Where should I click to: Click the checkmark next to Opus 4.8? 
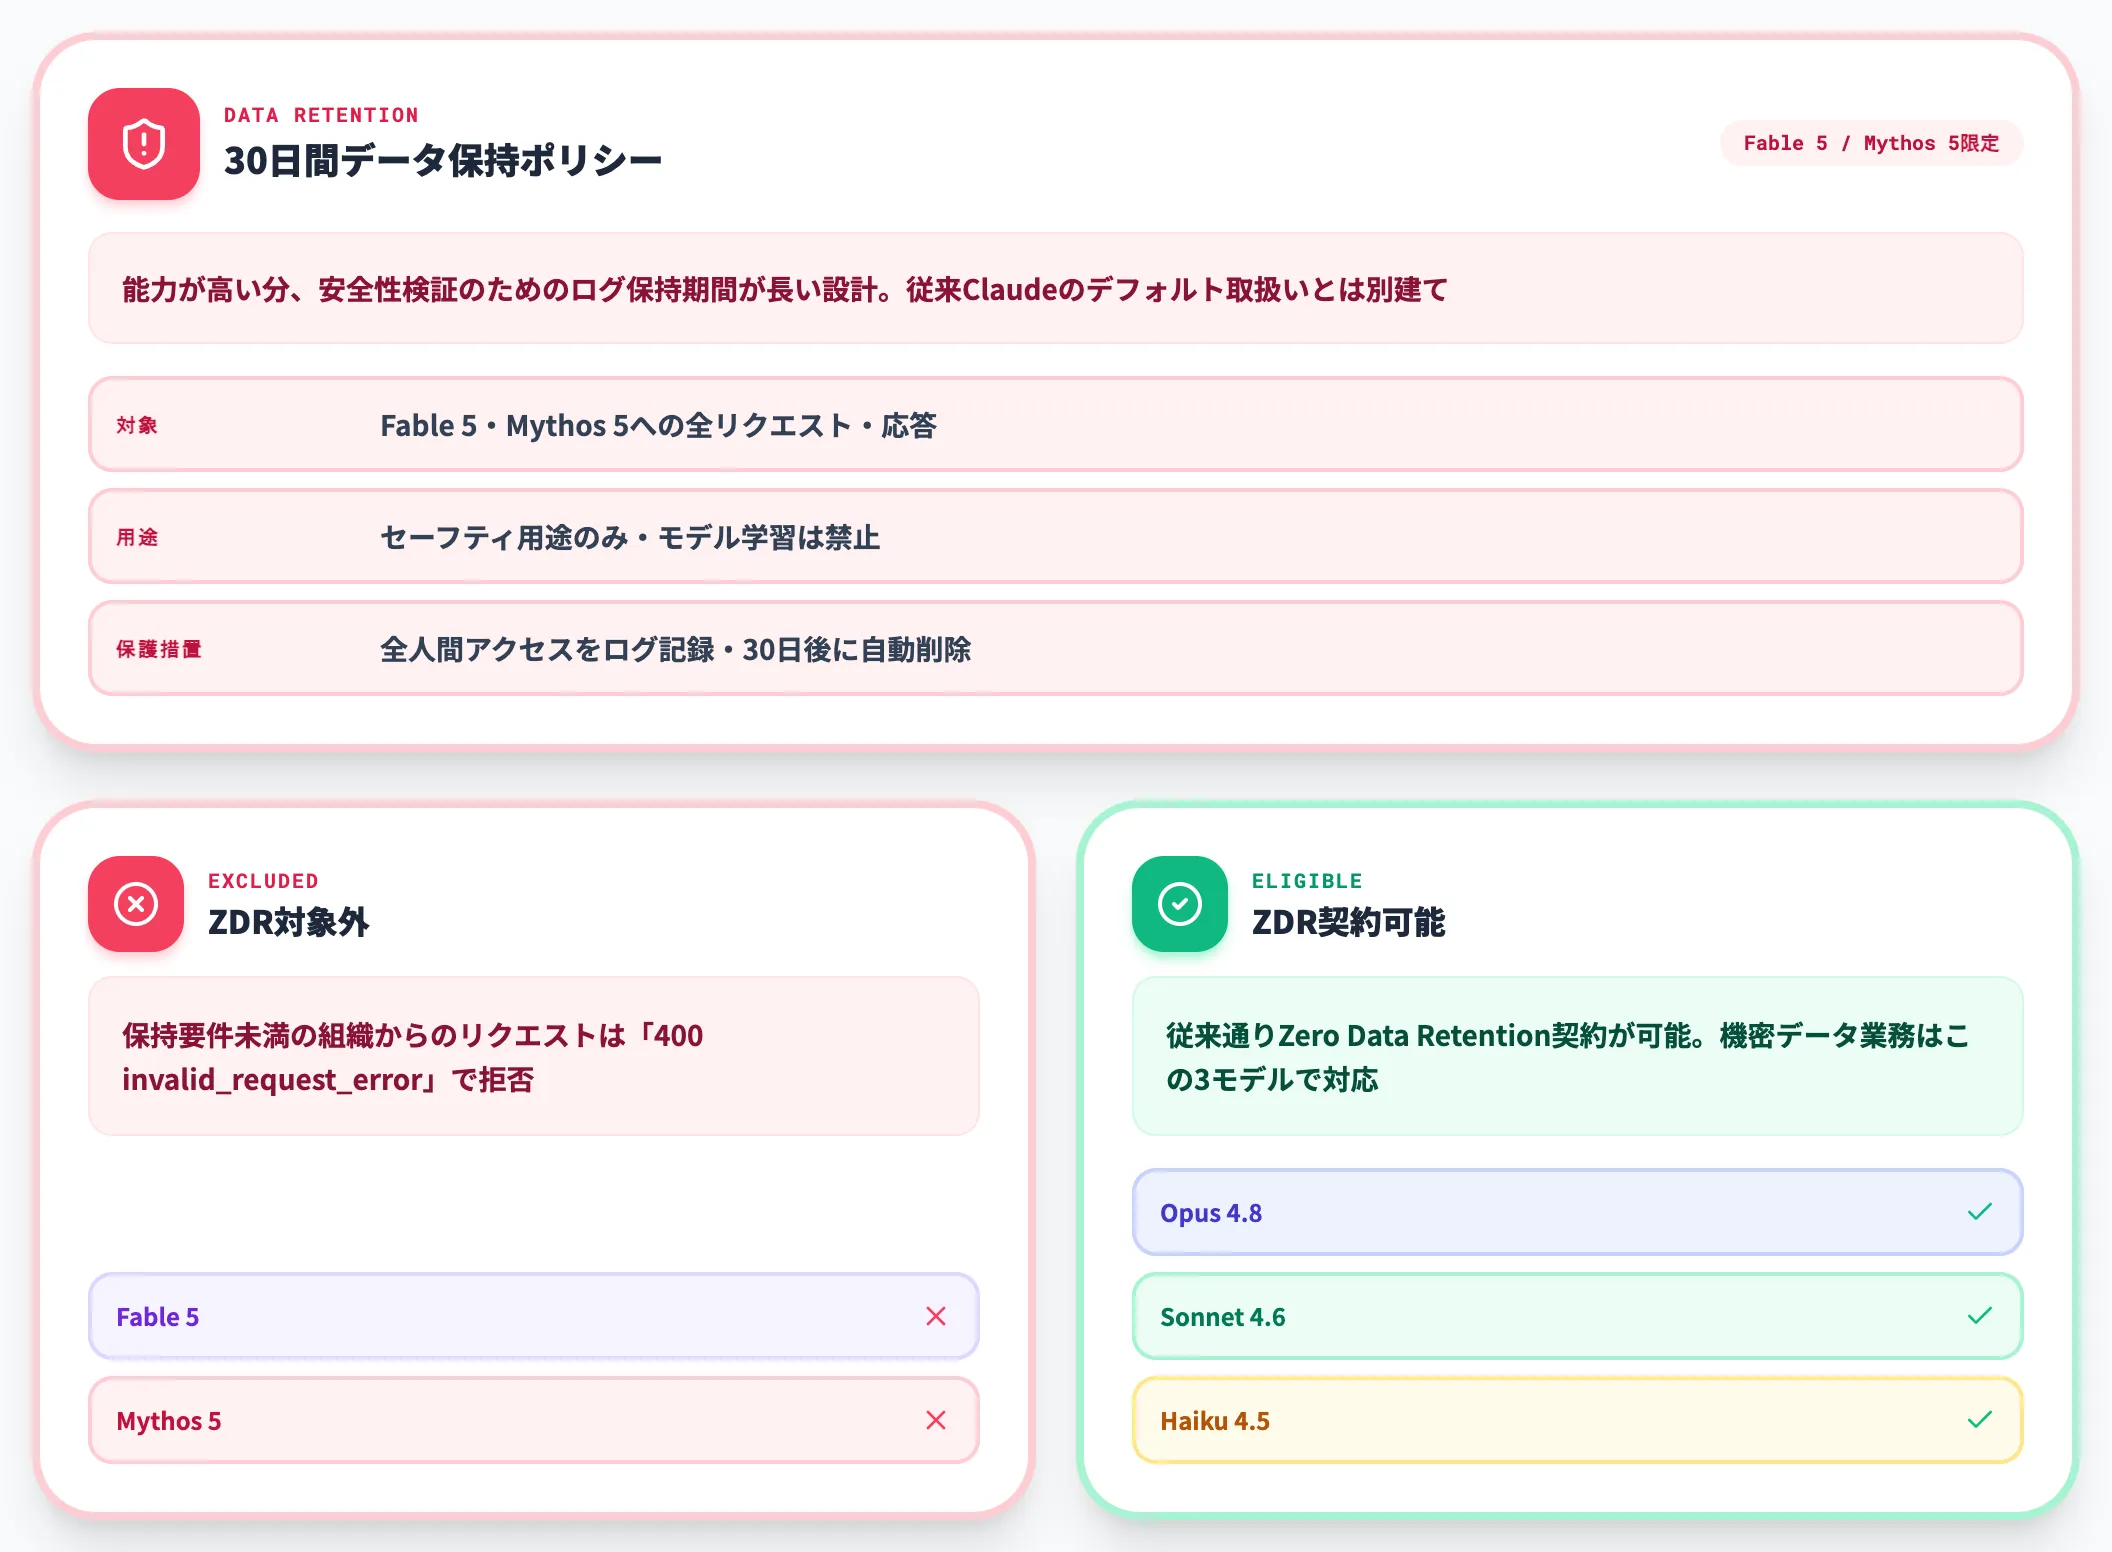coord(1980,1212)
